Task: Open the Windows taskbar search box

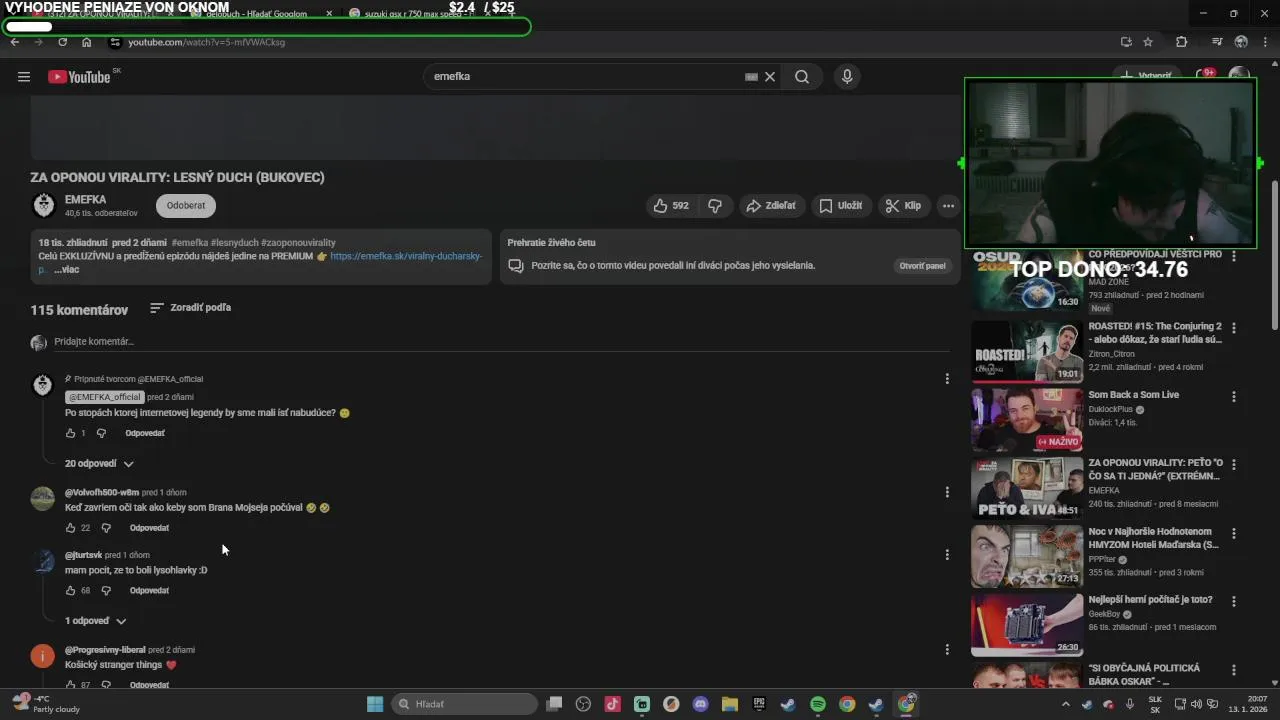Action: (464, 704)
